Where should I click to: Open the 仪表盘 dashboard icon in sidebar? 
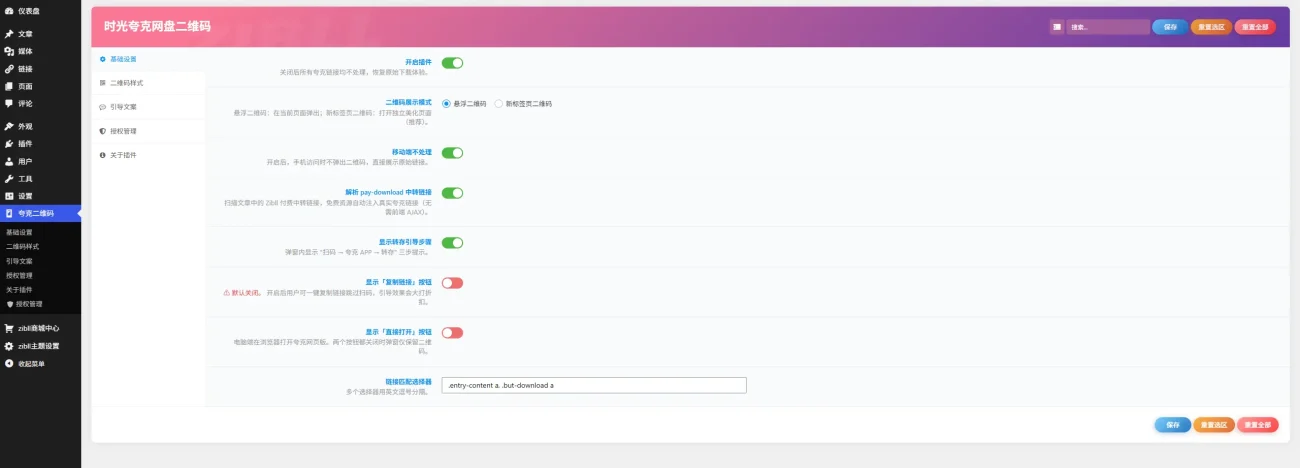(x=9, y=11)
